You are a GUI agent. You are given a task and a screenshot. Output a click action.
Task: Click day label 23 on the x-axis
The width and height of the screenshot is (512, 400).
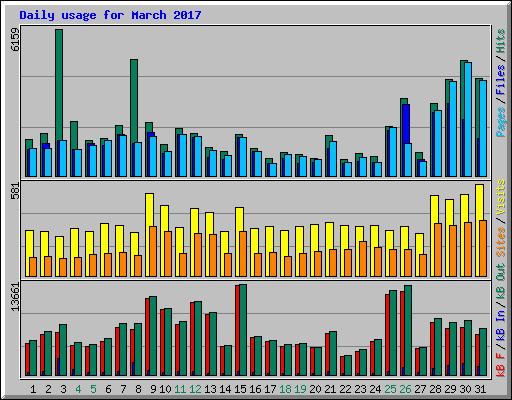[x=360, y=389]
